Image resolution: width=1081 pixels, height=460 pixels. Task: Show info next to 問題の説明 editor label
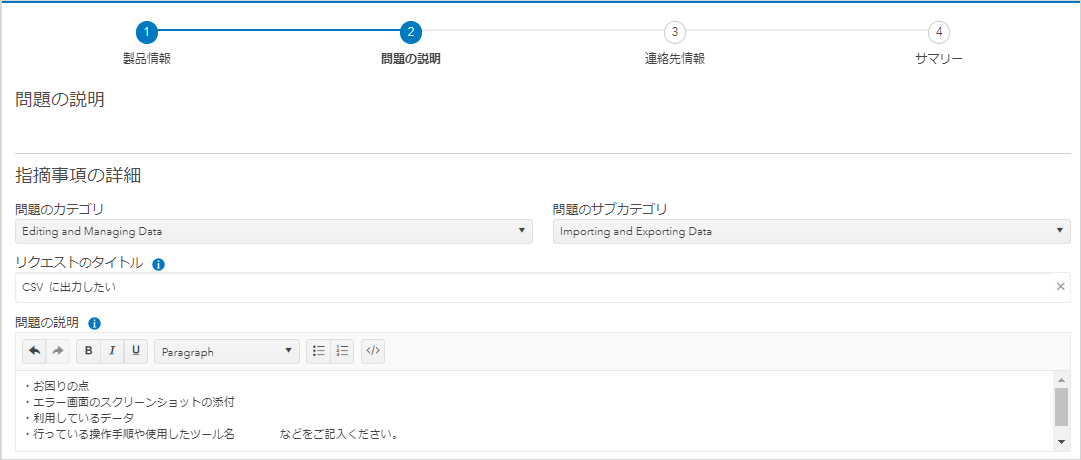click(x=95, y=323)
